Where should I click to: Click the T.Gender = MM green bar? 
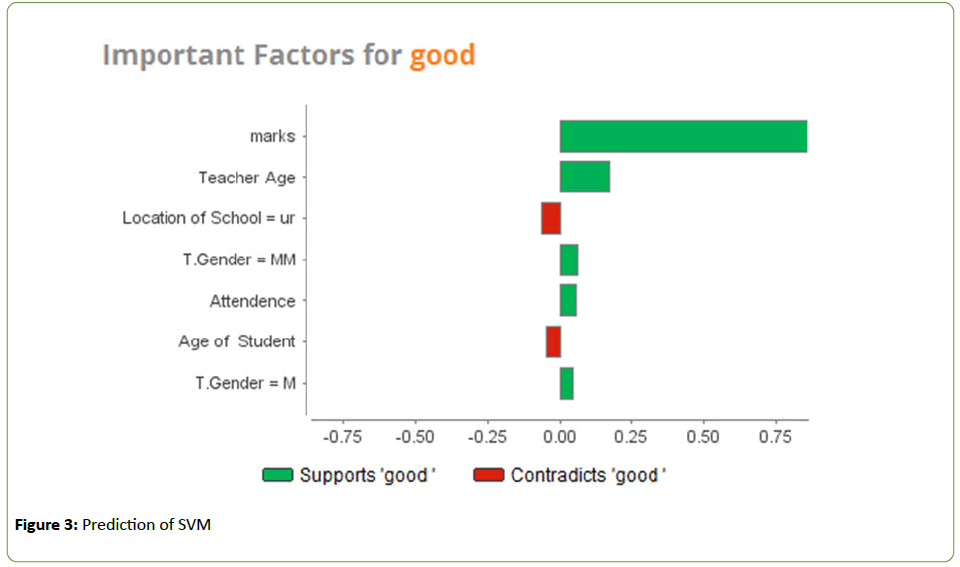(569, 260)
